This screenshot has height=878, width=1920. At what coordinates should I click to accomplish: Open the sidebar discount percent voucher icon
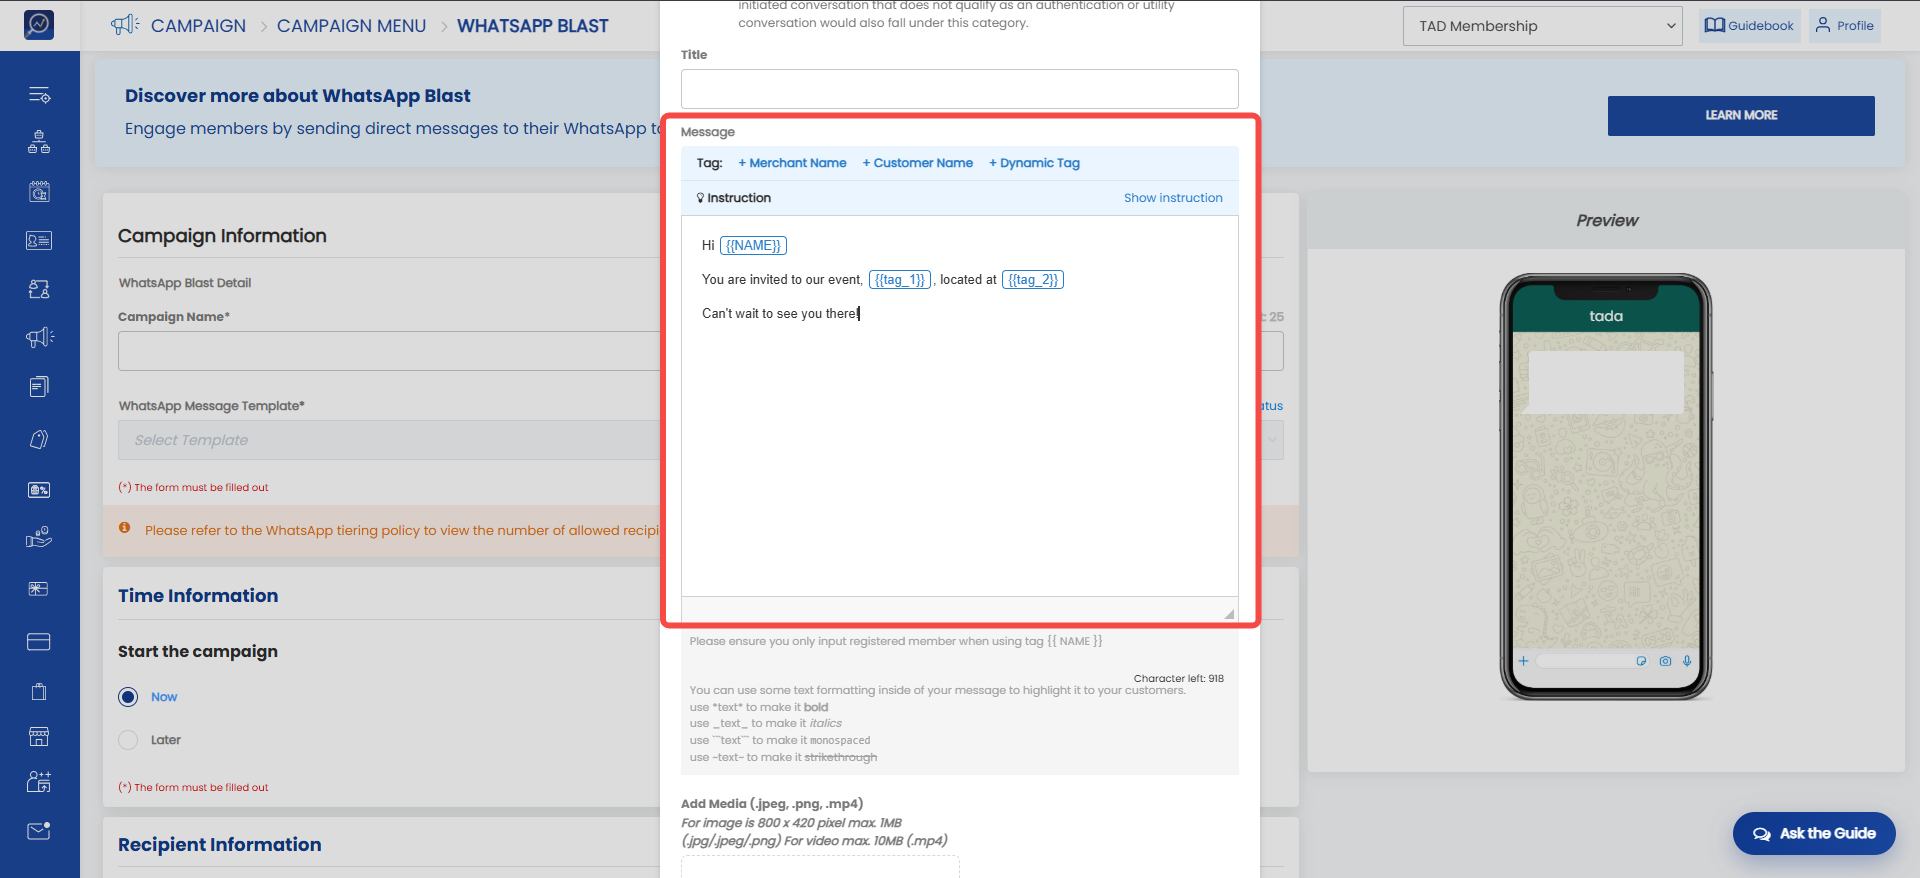point(39,490)
